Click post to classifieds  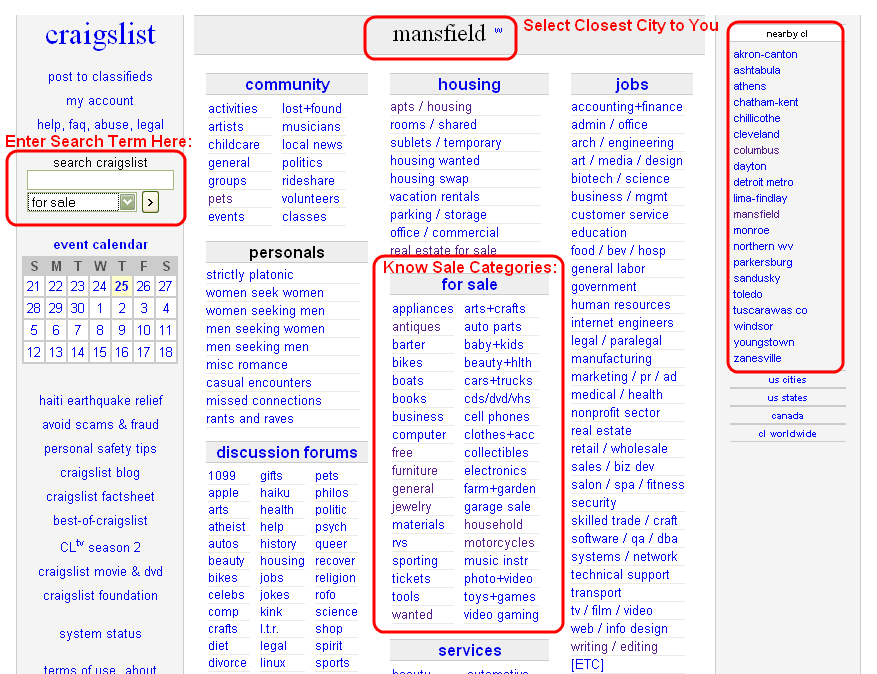[100, 77]
